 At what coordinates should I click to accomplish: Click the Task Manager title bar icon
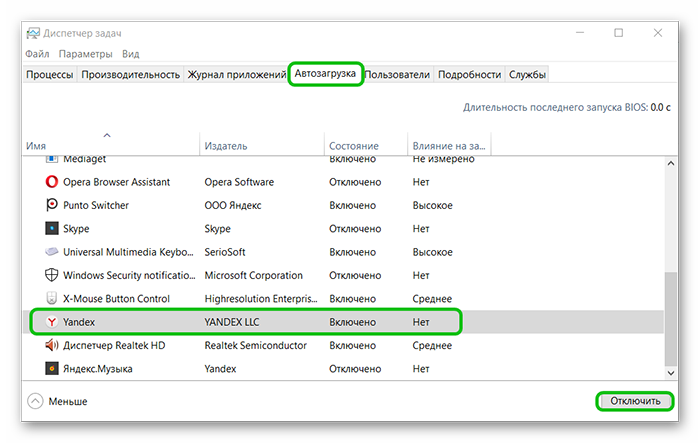pos(33,33)
